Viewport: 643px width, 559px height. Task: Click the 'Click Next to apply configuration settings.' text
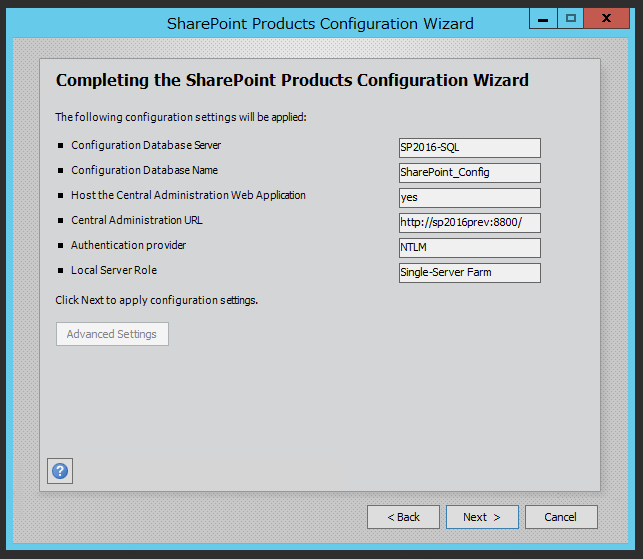pyautogui.click(x=157, y=300)
